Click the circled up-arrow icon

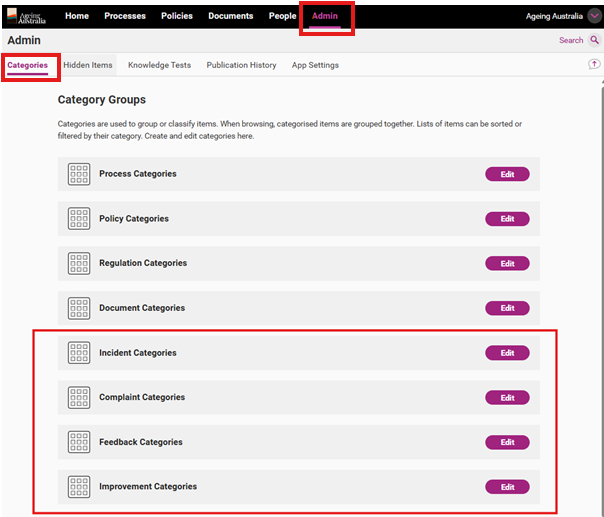coord(595,64)
